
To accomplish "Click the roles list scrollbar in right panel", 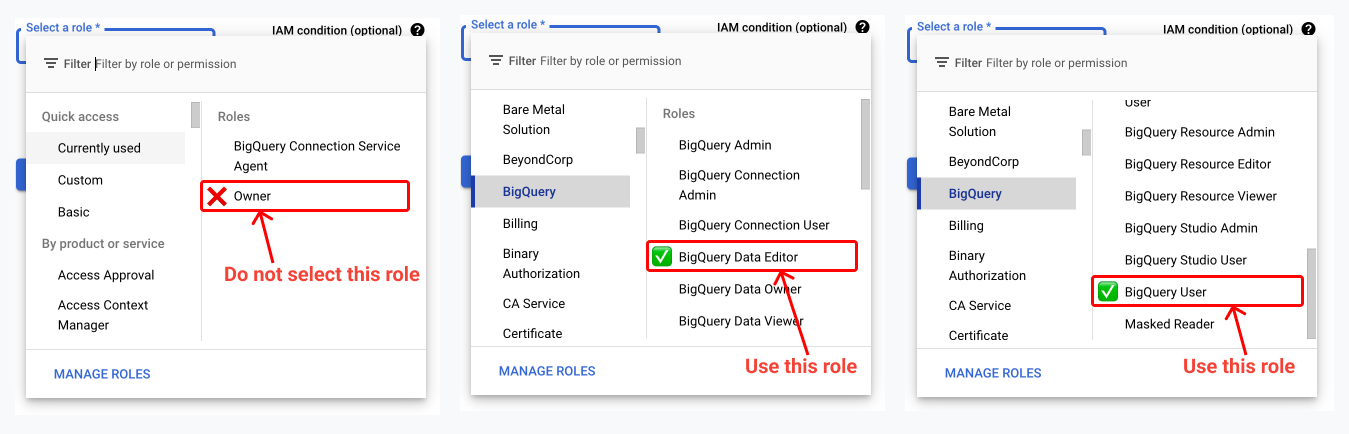I will (1312, 292).
